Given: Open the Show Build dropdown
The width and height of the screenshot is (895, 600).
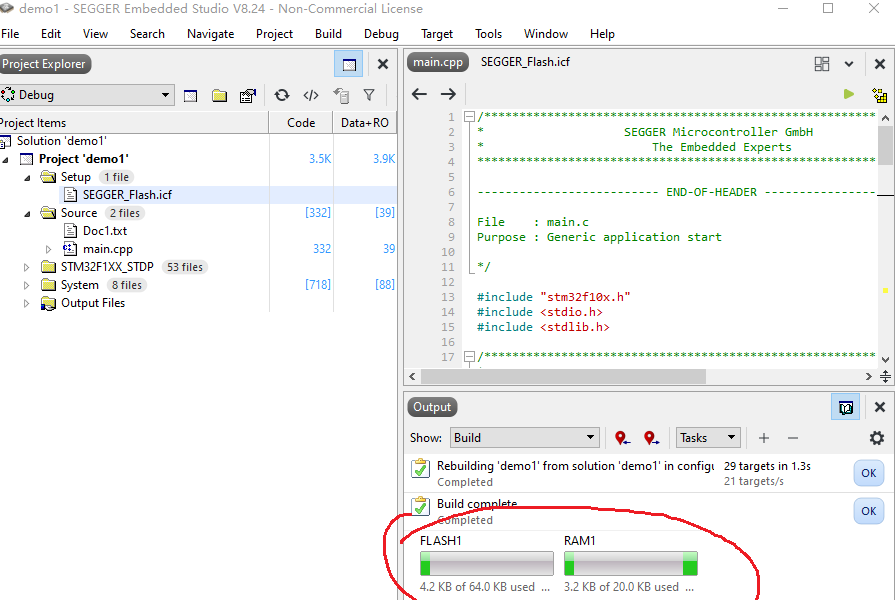Looking at the screenshot, I should [525, 438].
